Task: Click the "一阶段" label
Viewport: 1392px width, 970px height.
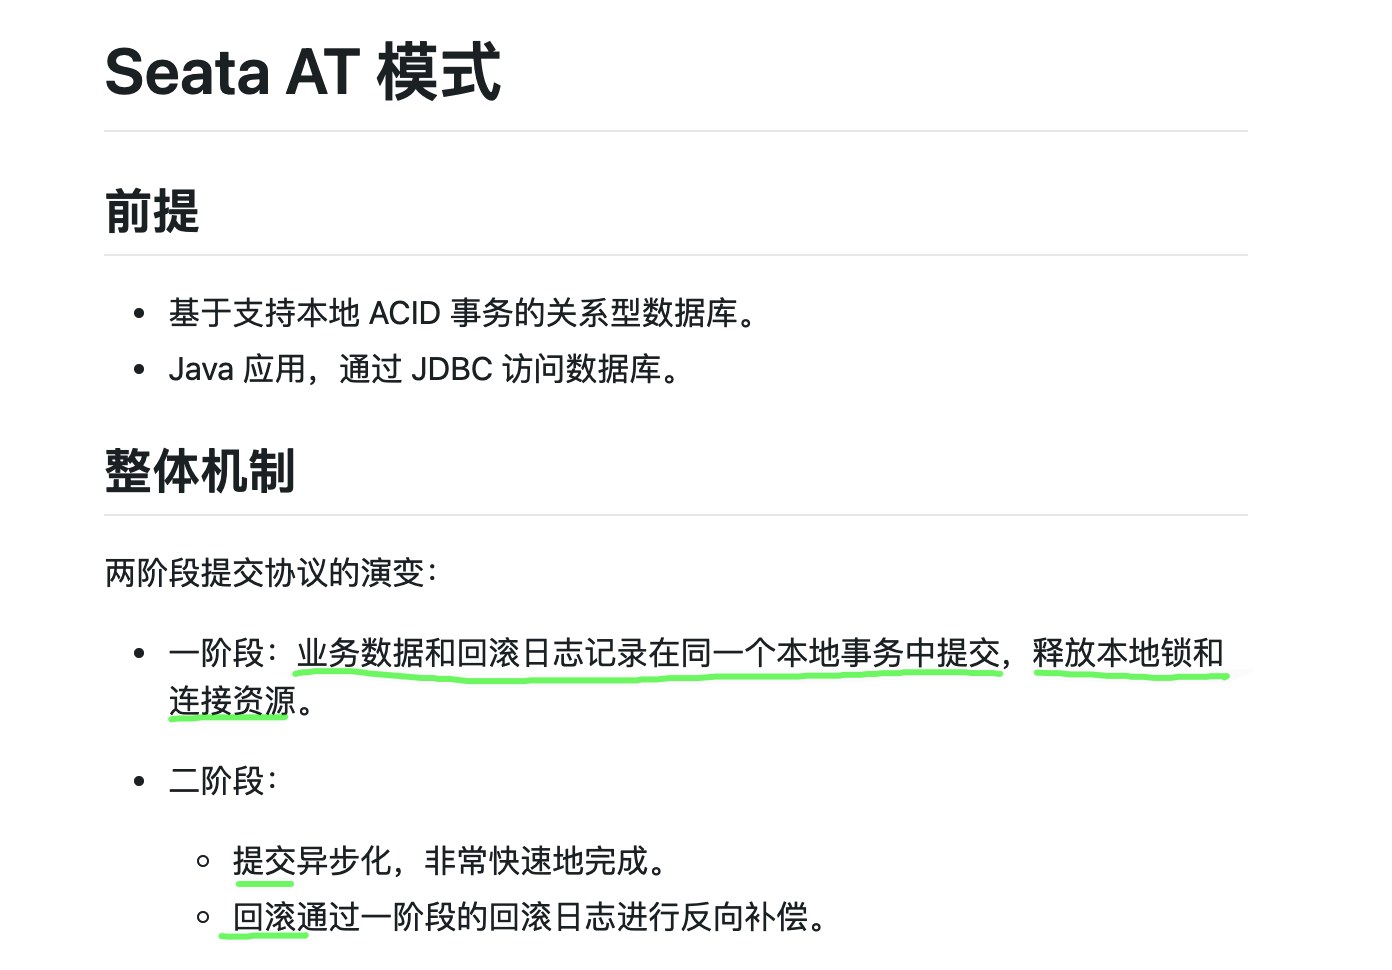Action: [216, 653]
